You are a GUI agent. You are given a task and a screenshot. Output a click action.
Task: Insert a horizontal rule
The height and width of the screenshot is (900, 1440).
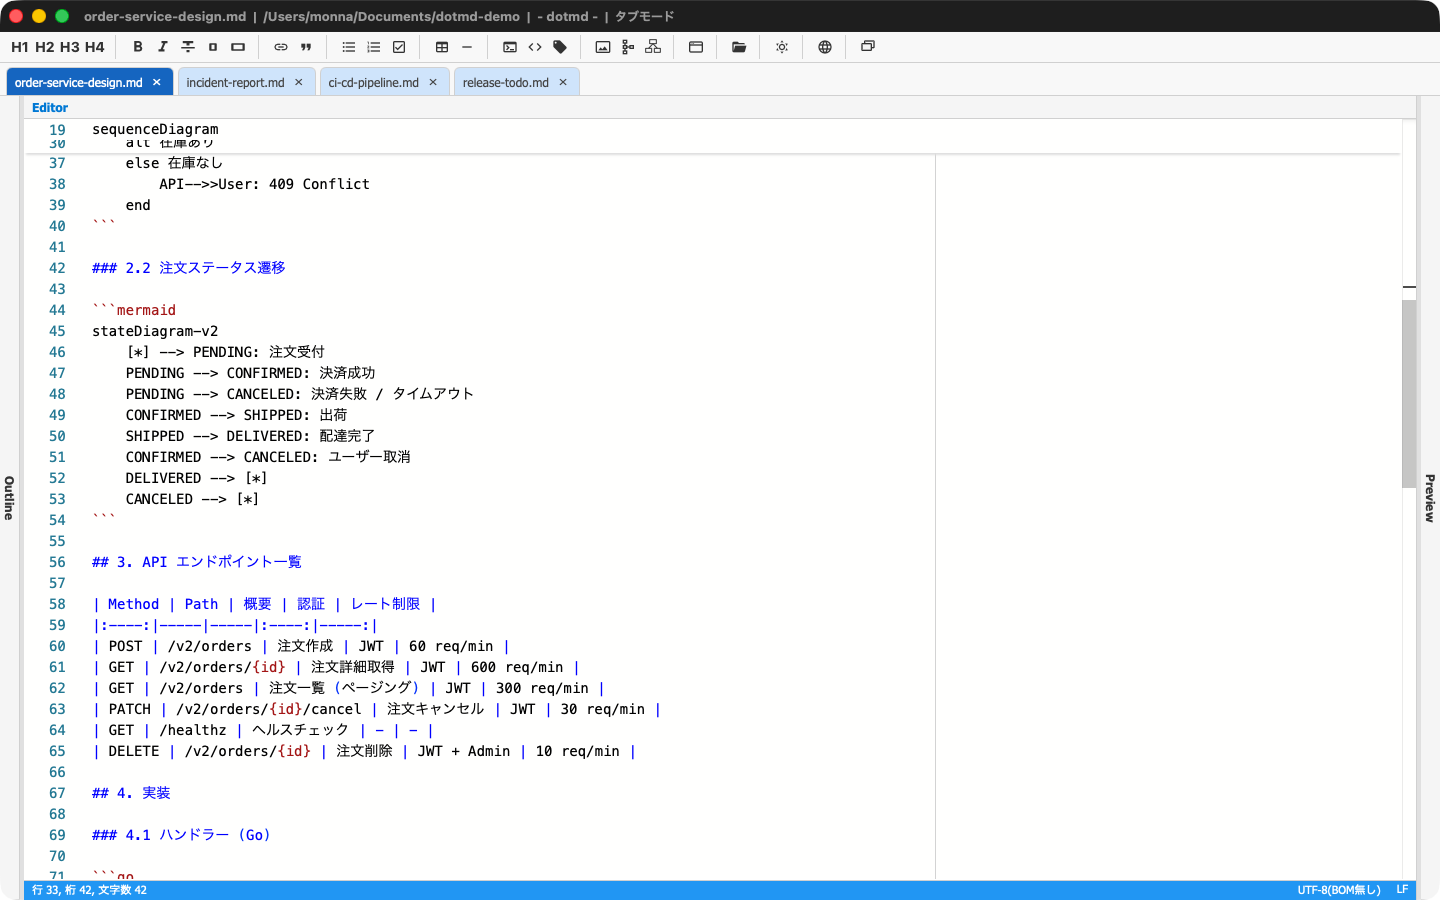(467, 47)
